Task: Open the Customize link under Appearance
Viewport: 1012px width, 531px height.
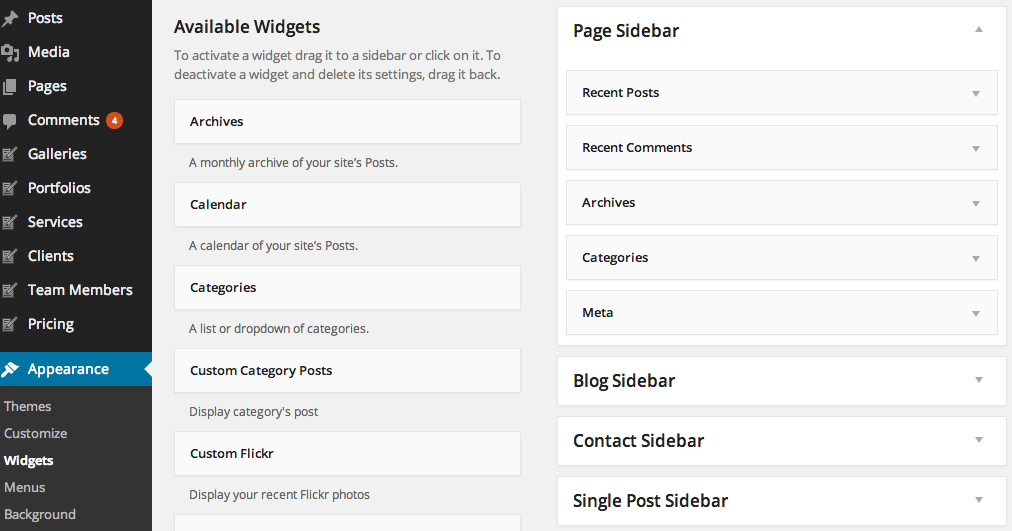Action: point(36,433)
